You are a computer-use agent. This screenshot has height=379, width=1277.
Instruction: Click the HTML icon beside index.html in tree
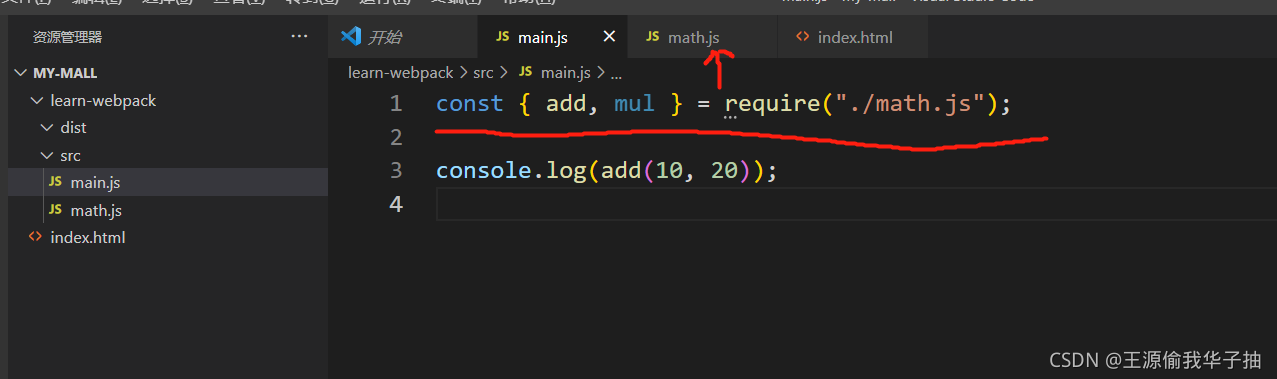click(35, 237)
